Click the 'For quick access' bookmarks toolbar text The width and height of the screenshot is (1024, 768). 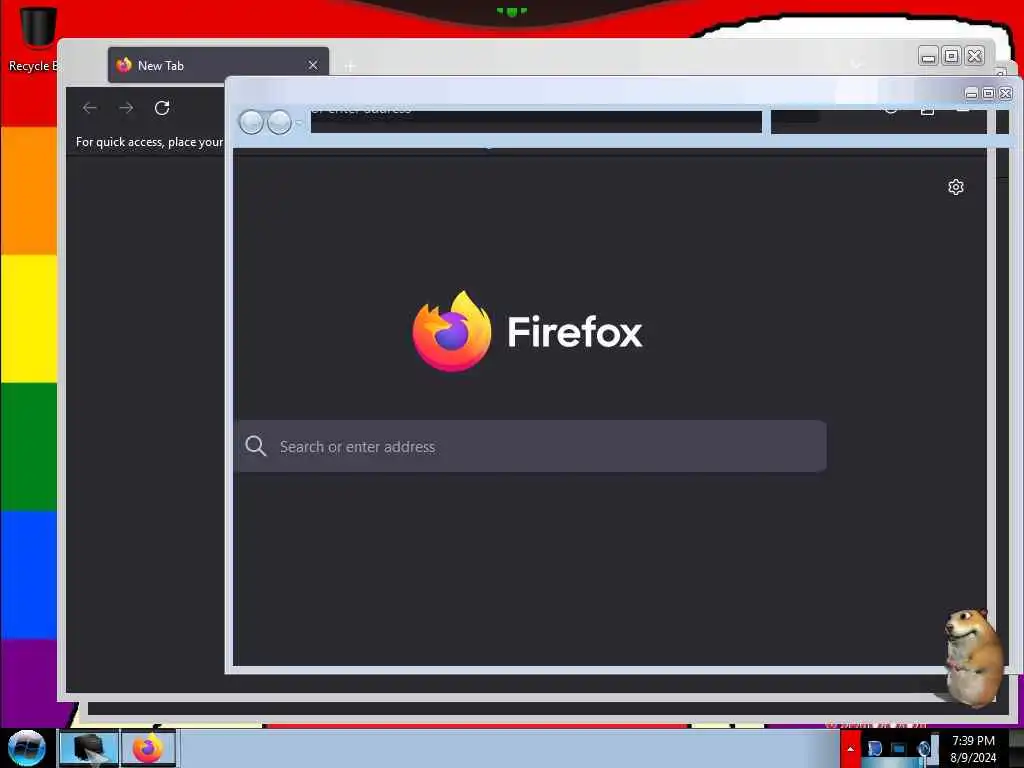click(x=150, y=142)
